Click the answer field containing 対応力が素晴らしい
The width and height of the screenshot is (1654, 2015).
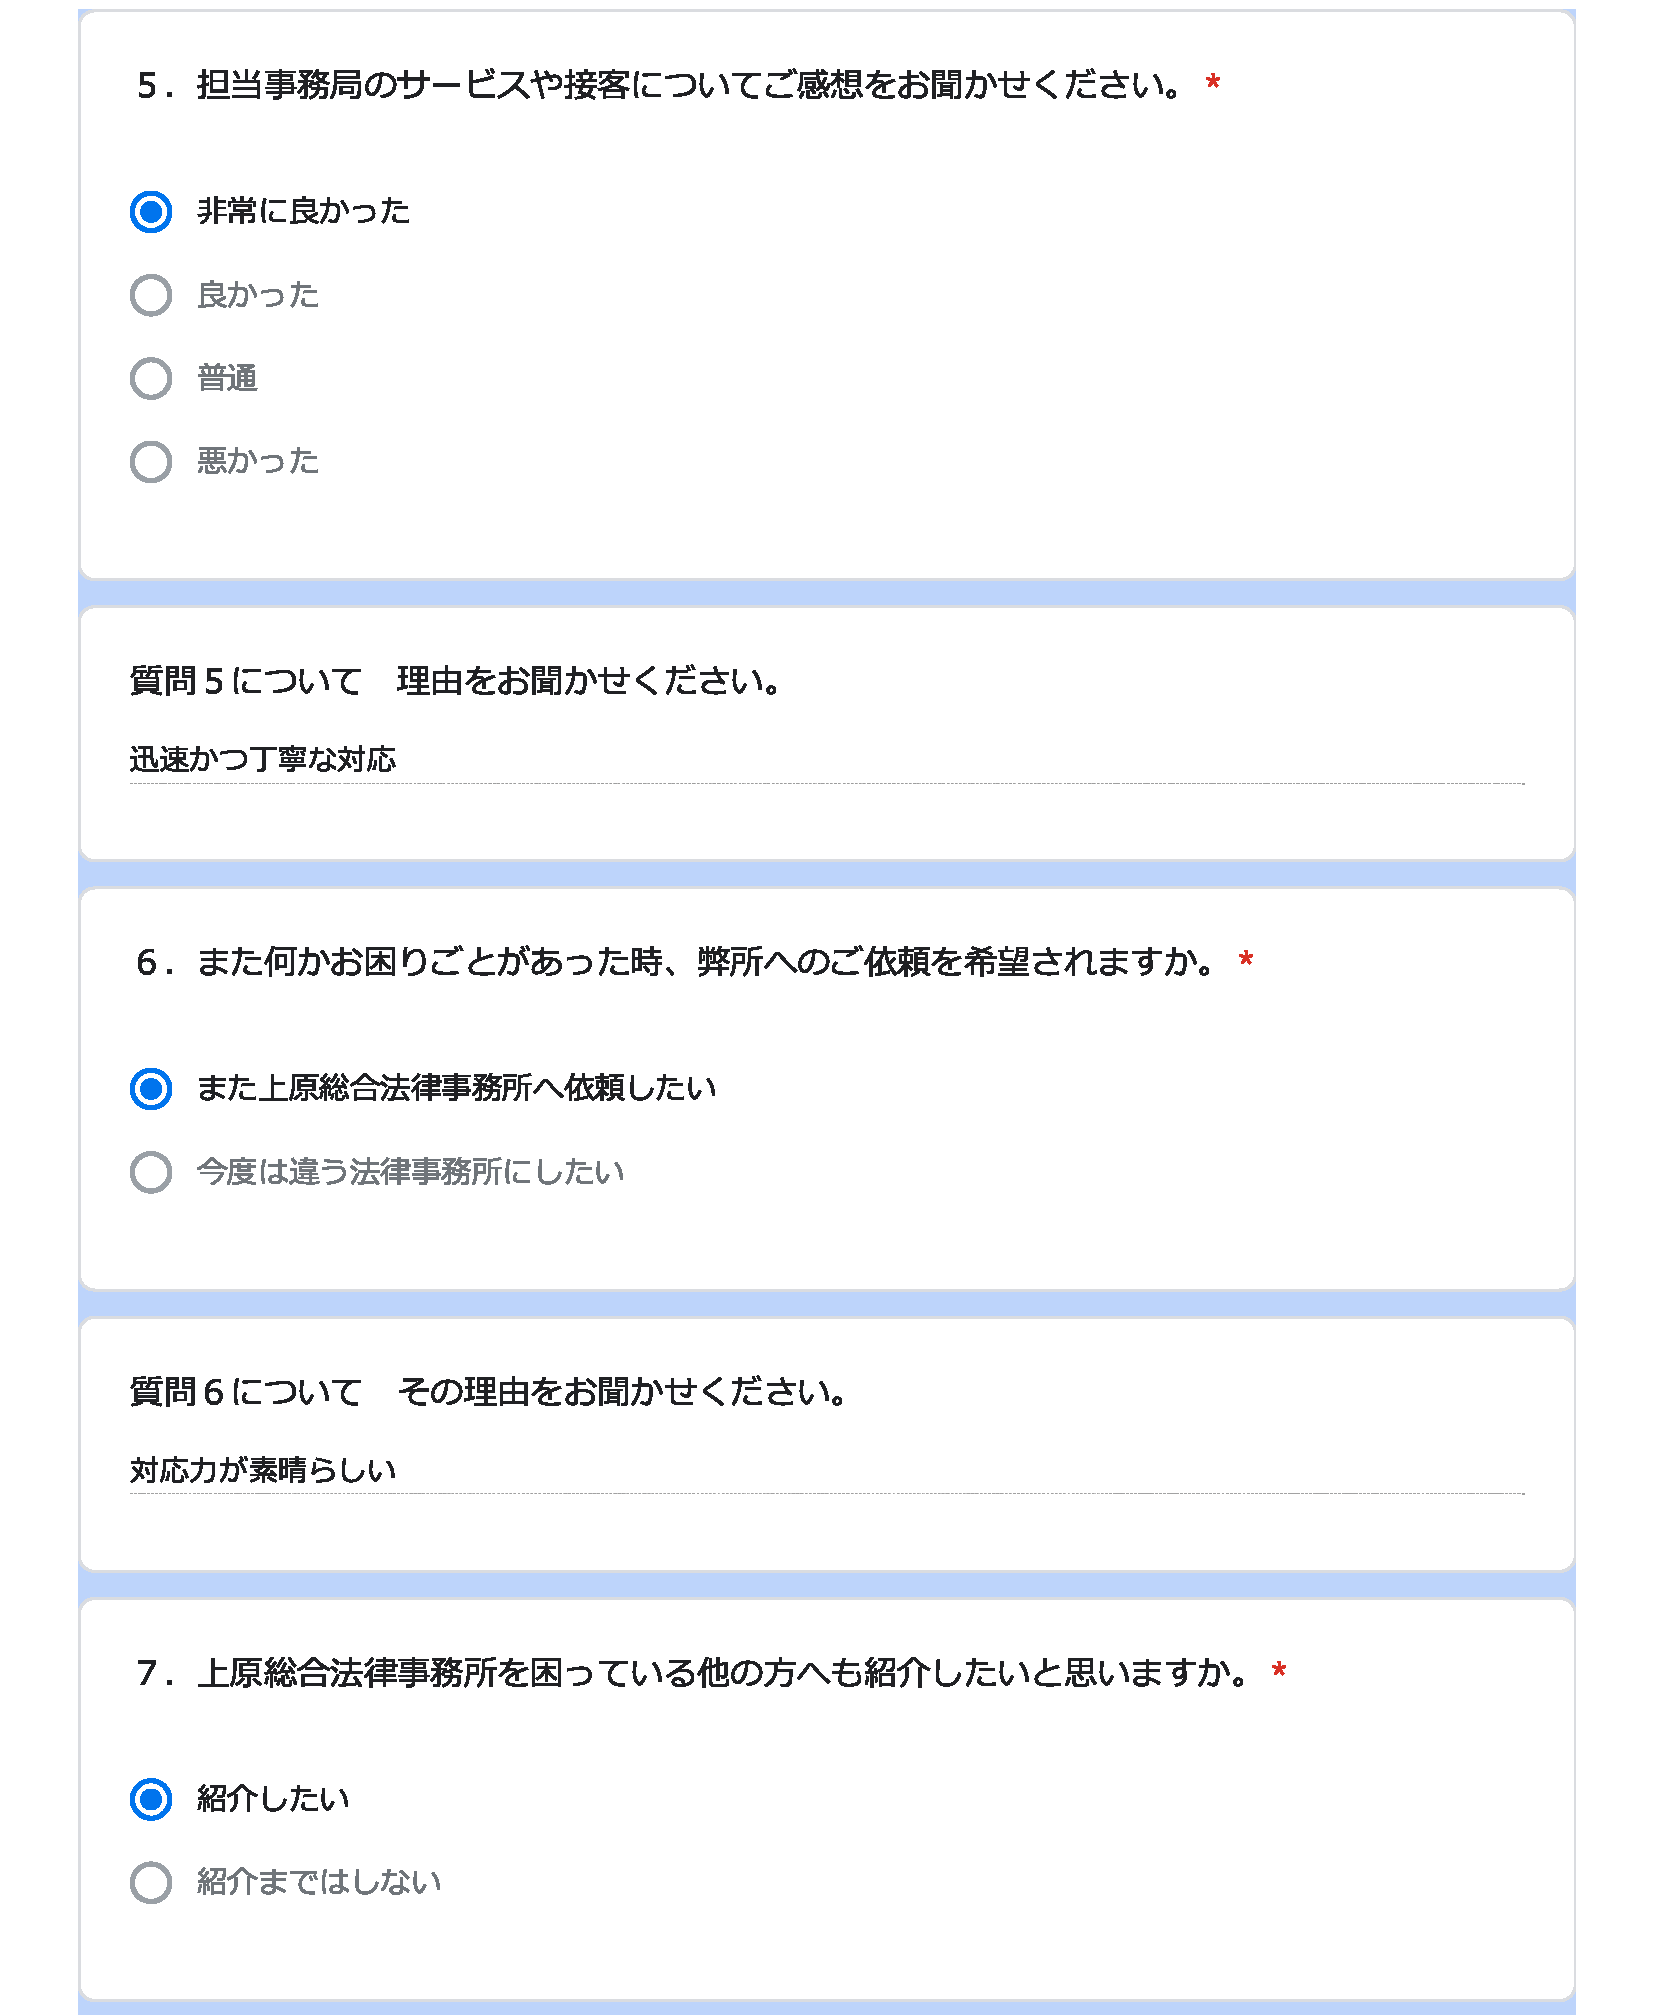point(827,1471)
